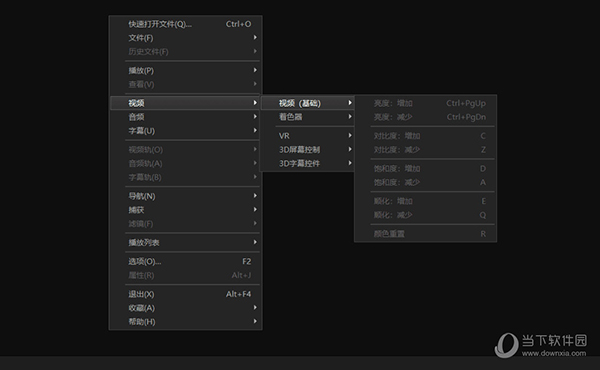The image size is (600, 370).
Task: Click the arrow beside 捕获
Action: click(255, 209)
